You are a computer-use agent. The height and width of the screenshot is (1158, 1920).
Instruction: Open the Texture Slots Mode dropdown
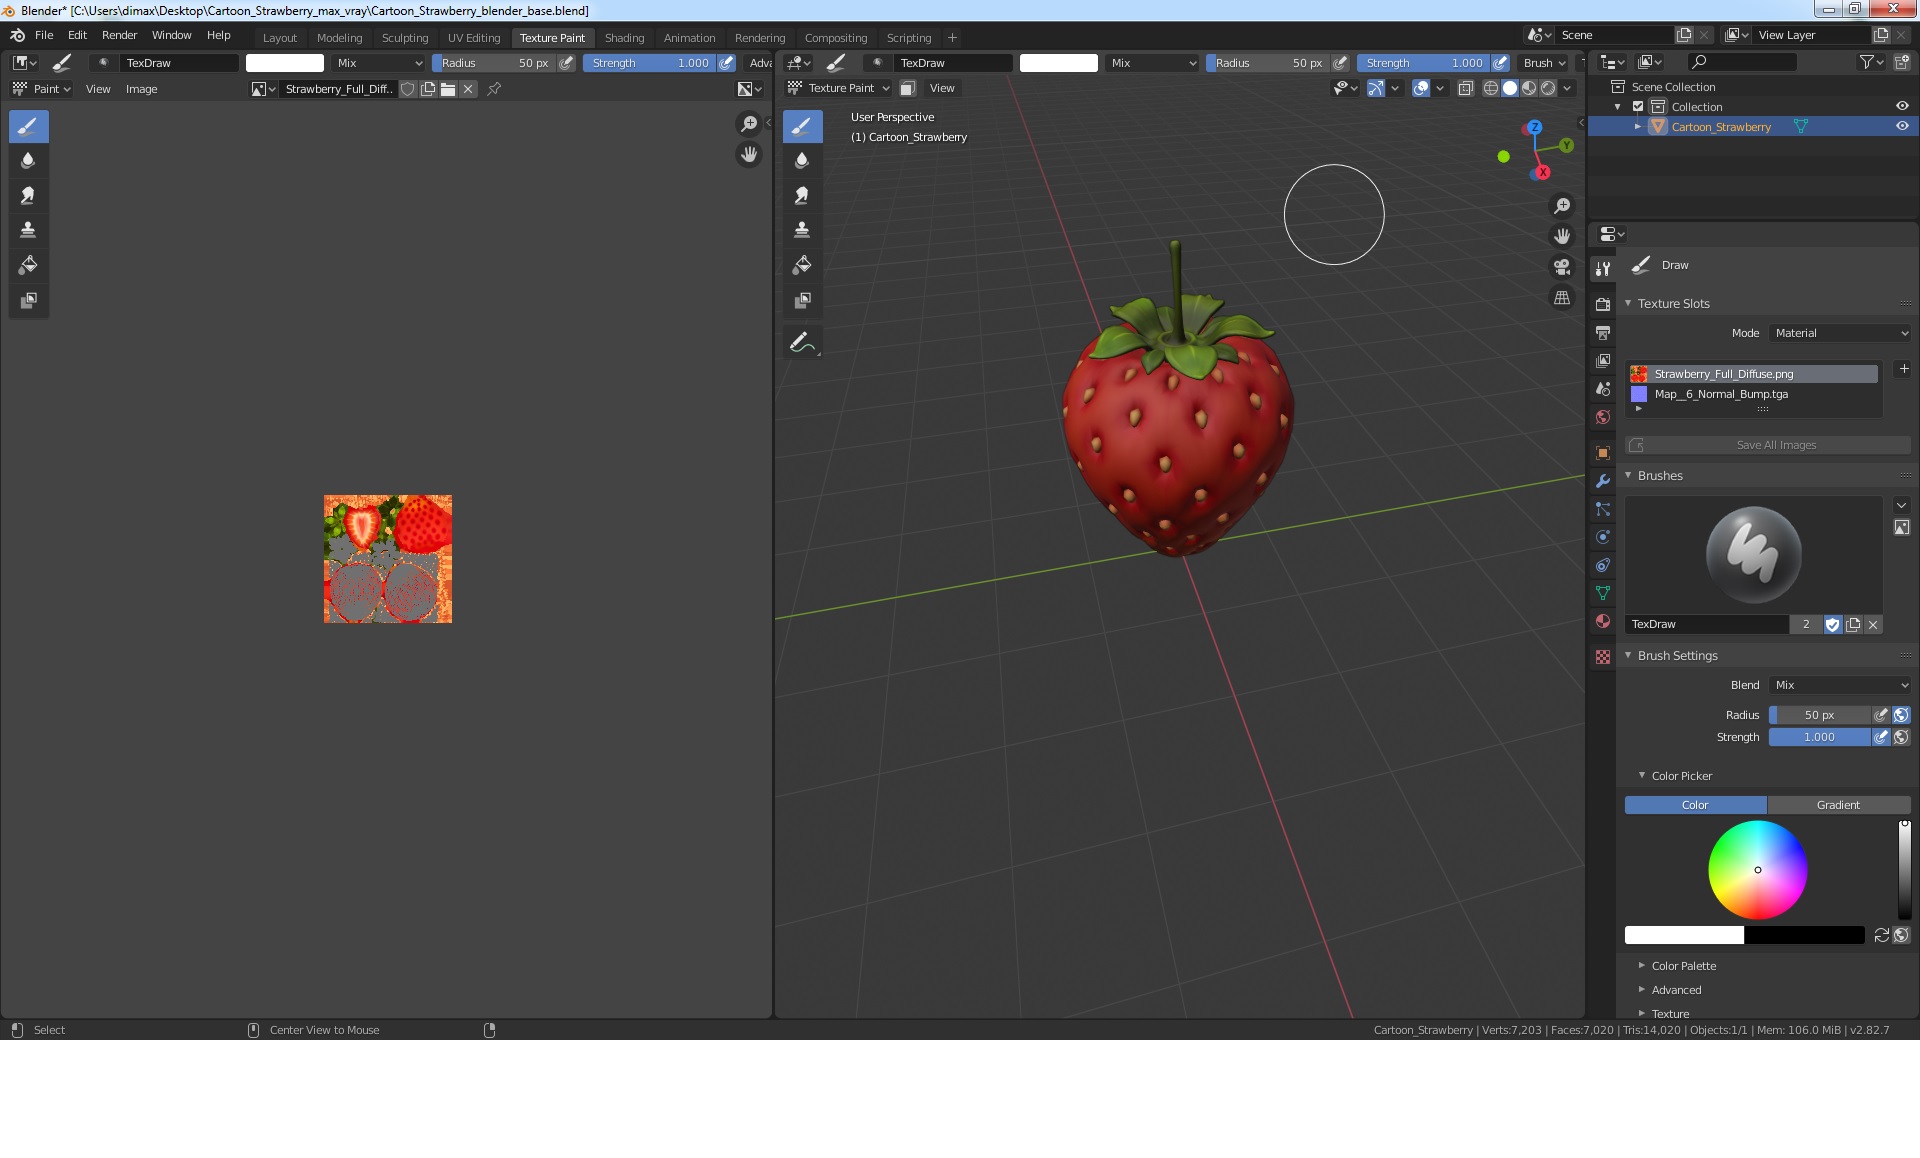(1840, 333)
